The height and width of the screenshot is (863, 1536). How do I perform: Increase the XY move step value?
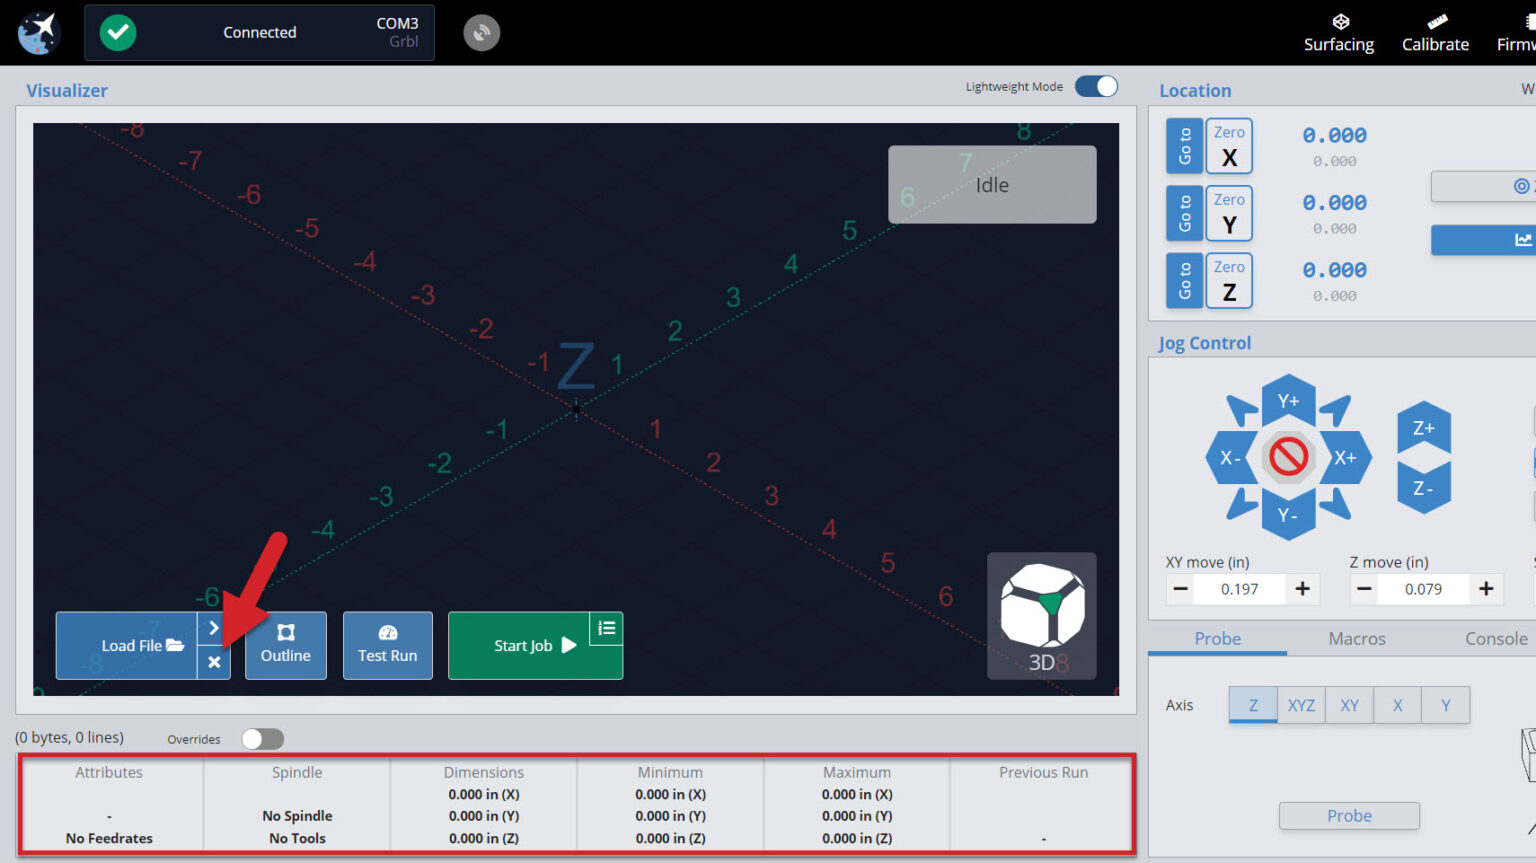[1302, 589]
